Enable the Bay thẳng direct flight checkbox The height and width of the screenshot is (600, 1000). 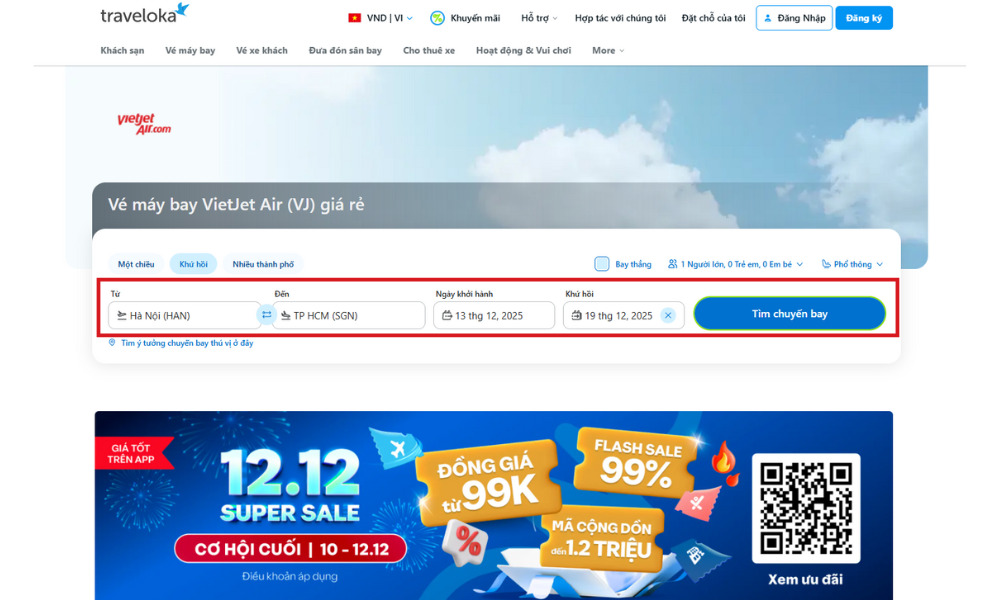pyautogui.click(x=600, y=263)
